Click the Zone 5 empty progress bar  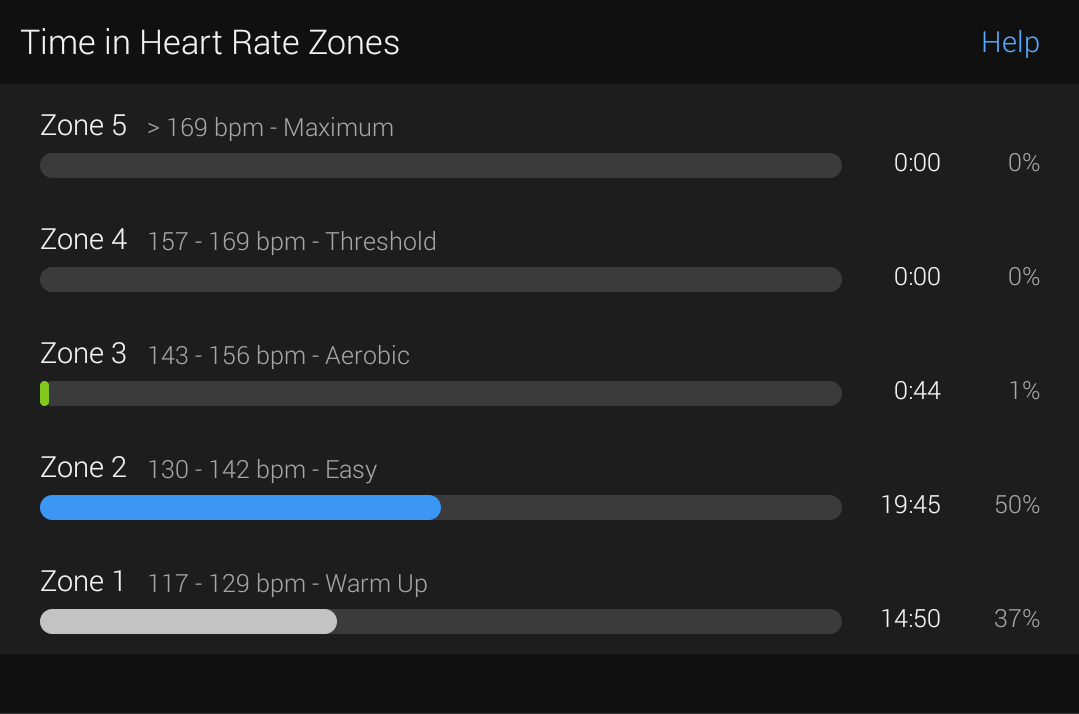[x=440, y=166]
